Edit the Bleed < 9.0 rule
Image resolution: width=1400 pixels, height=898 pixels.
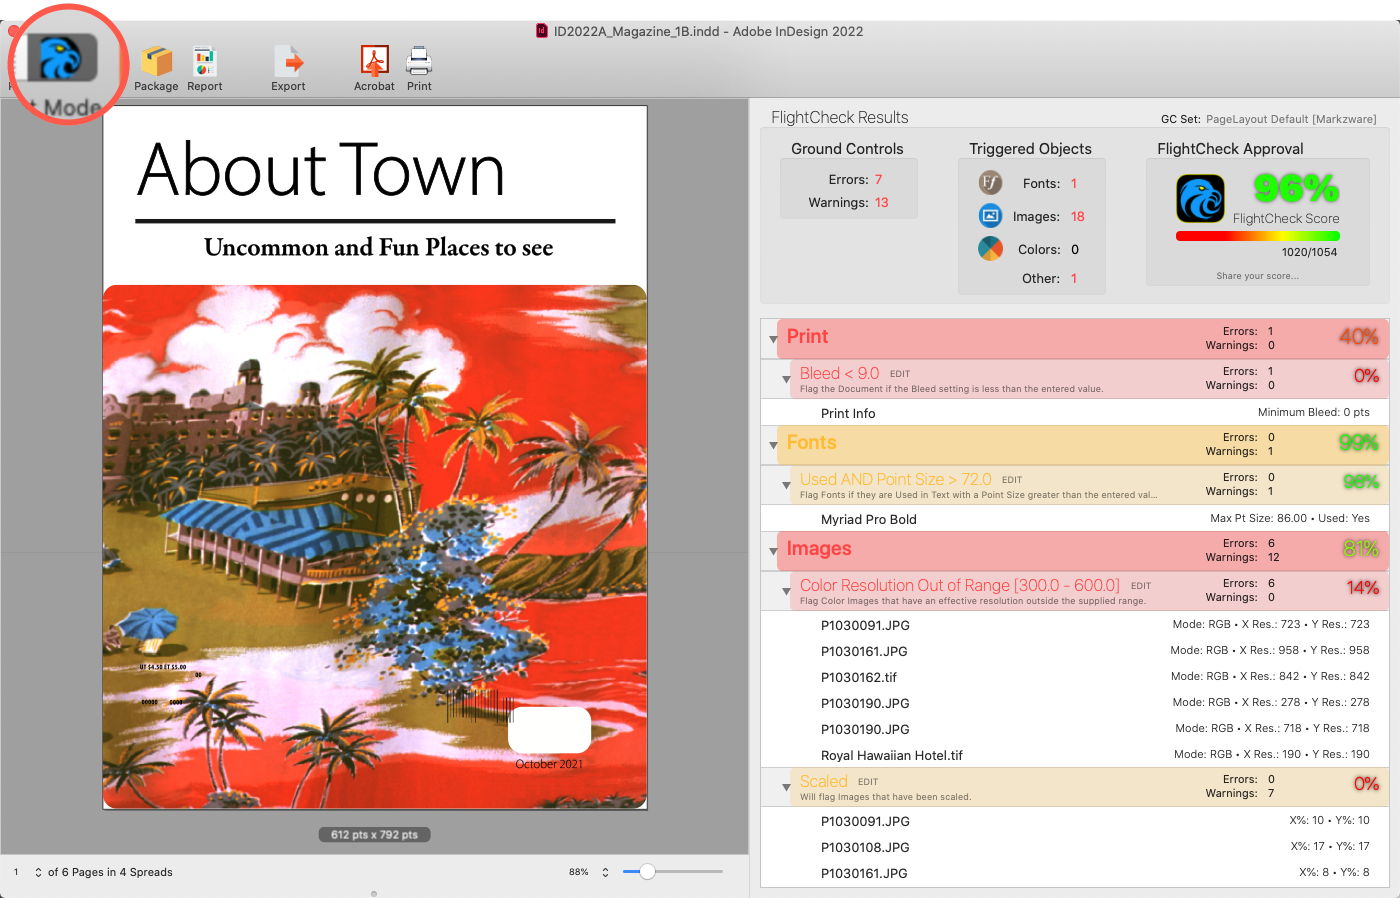pyautogui.click(x=900, y=374)
